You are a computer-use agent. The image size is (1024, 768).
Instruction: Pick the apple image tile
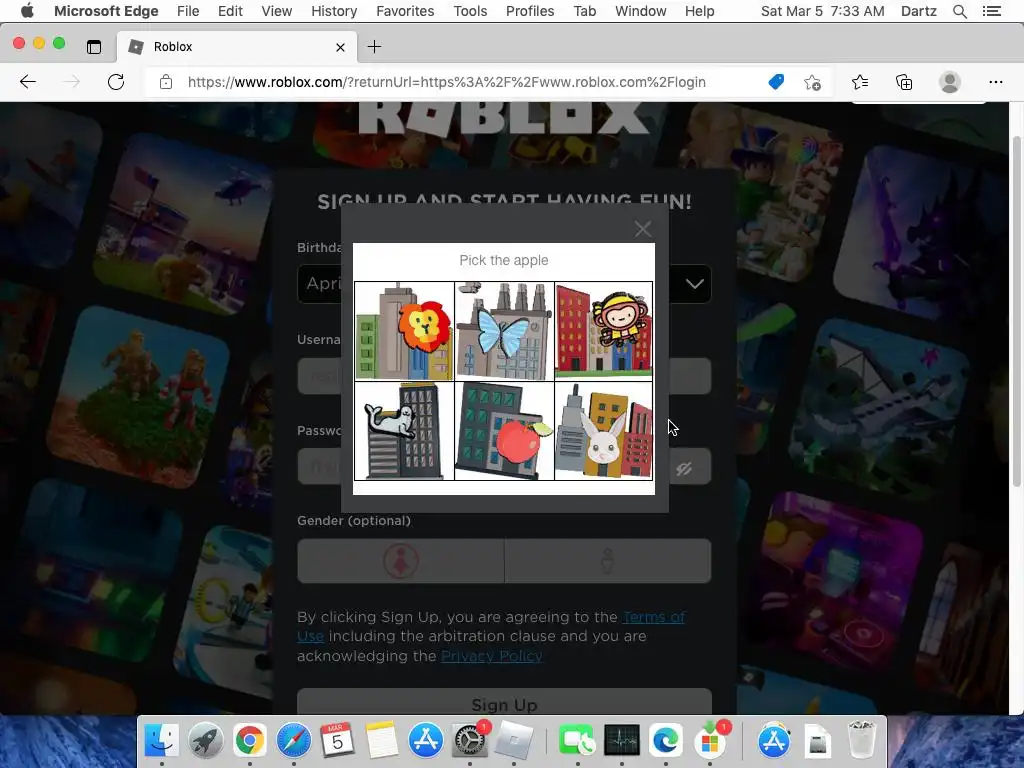(x=504, y=431)
